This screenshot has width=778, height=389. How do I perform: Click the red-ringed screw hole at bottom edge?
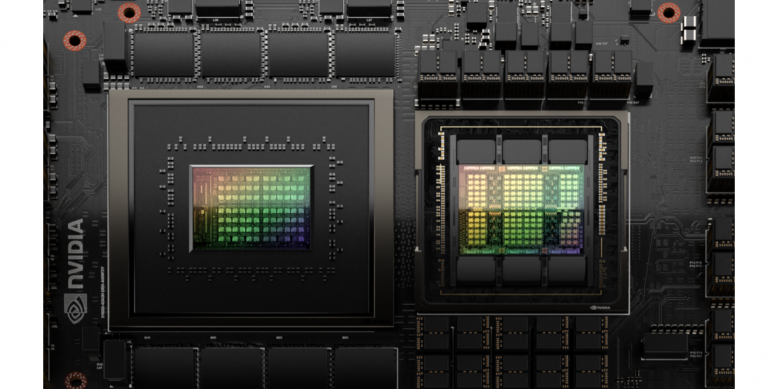click(75, 381)
